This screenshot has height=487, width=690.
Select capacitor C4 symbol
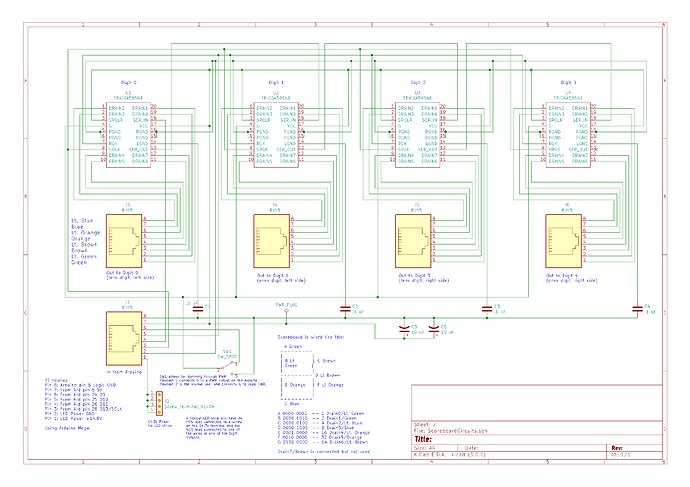637,309
